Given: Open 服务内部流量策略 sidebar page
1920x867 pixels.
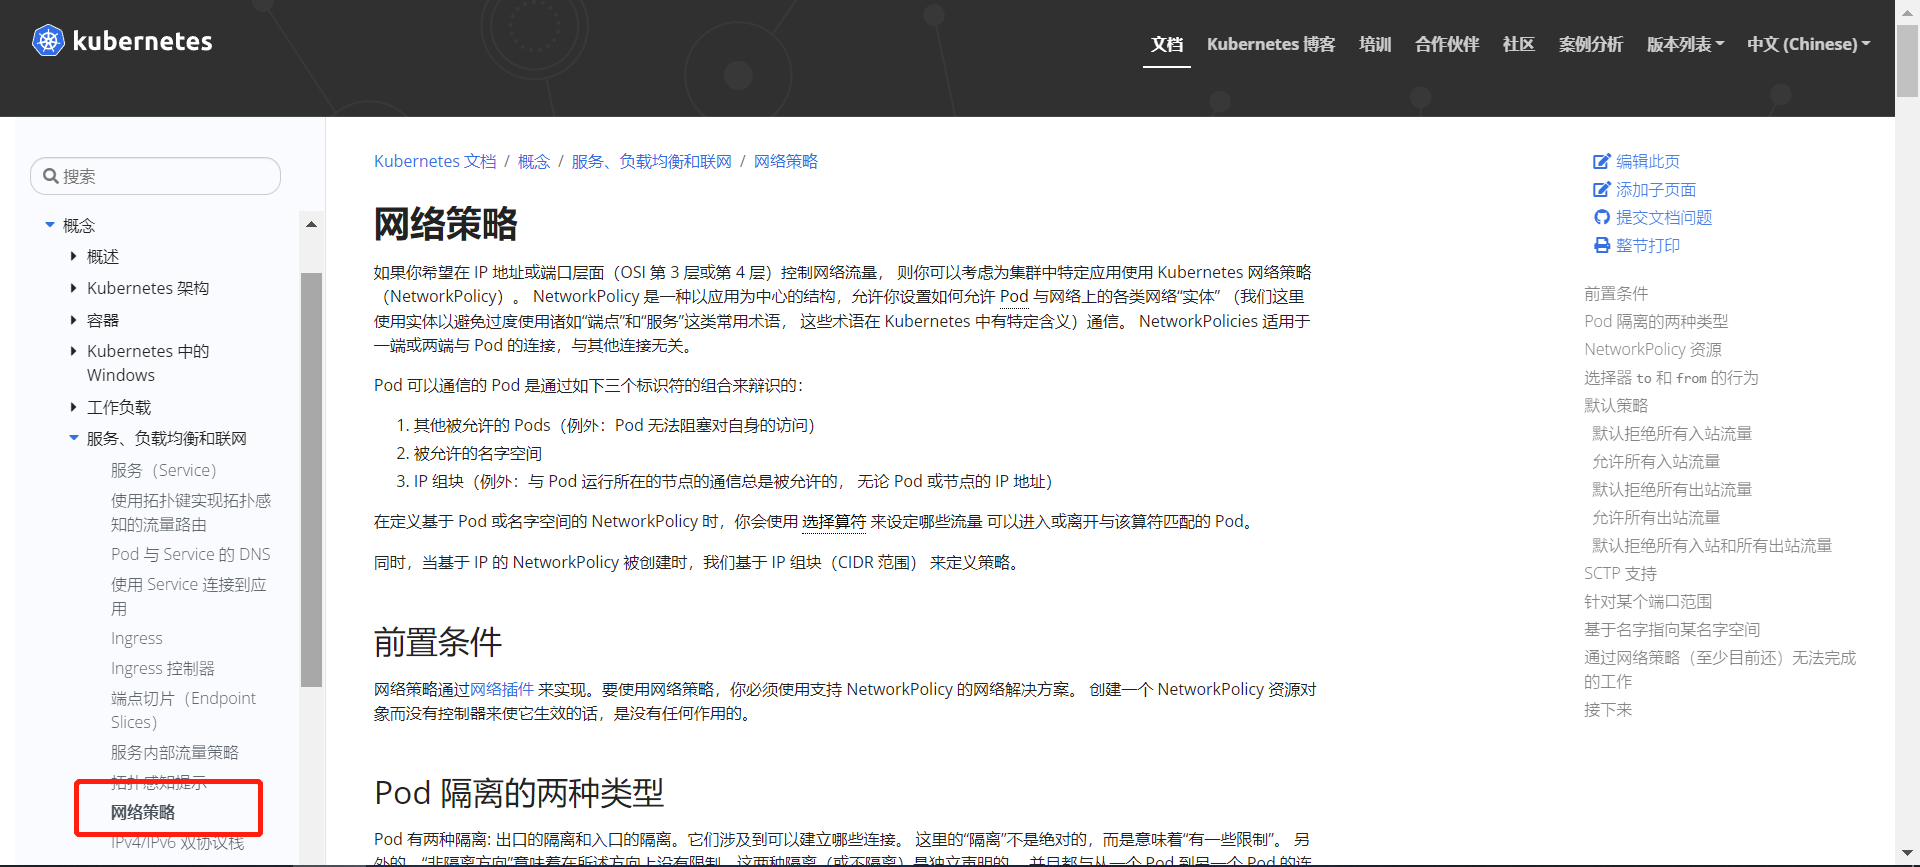Looking at the screenshot, I should [x=175, y=752].
